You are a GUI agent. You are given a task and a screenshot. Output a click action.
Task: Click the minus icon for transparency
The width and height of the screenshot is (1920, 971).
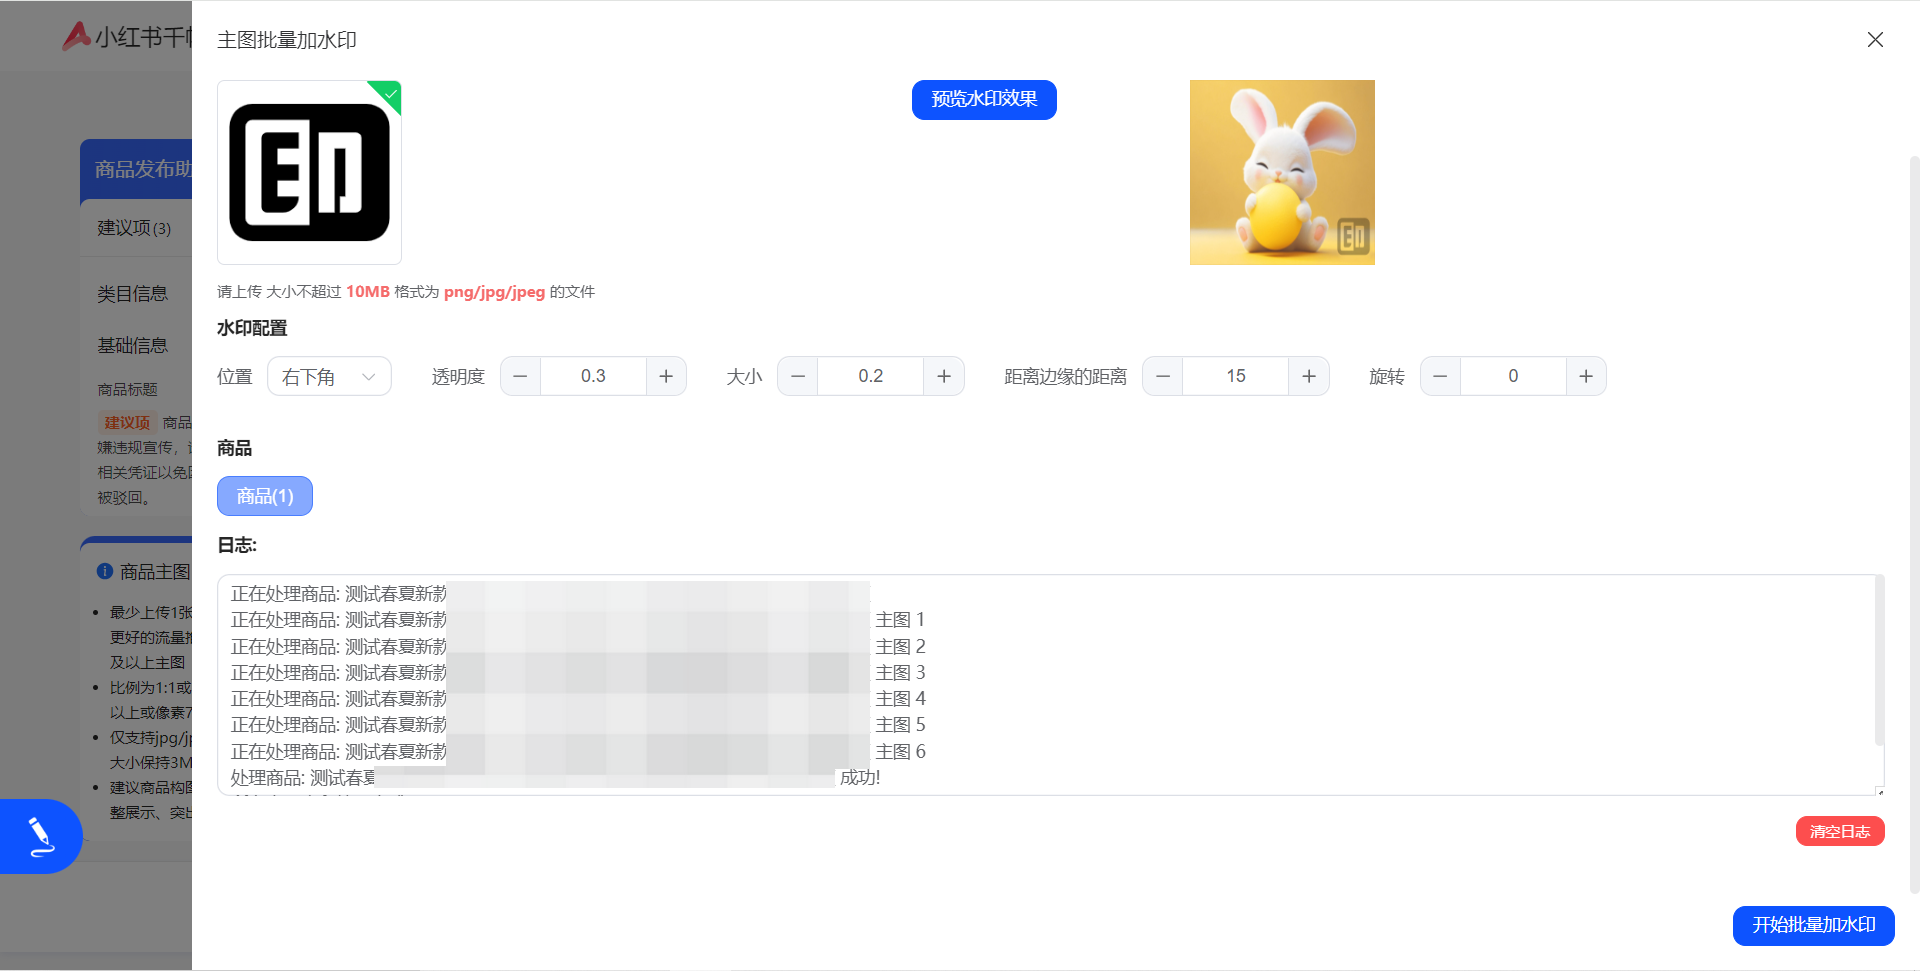(520, 376)
